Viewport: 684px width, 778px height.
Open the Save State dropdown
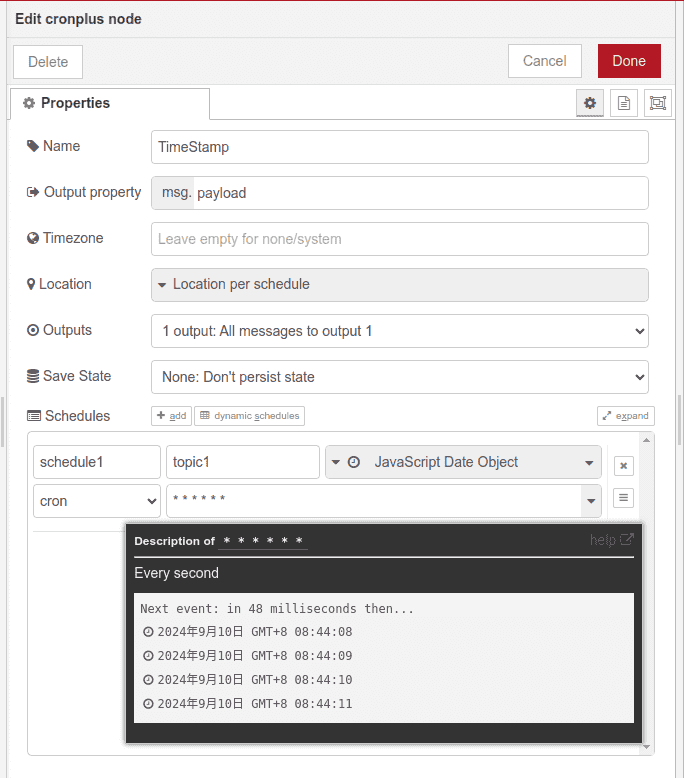pos(399,377)
